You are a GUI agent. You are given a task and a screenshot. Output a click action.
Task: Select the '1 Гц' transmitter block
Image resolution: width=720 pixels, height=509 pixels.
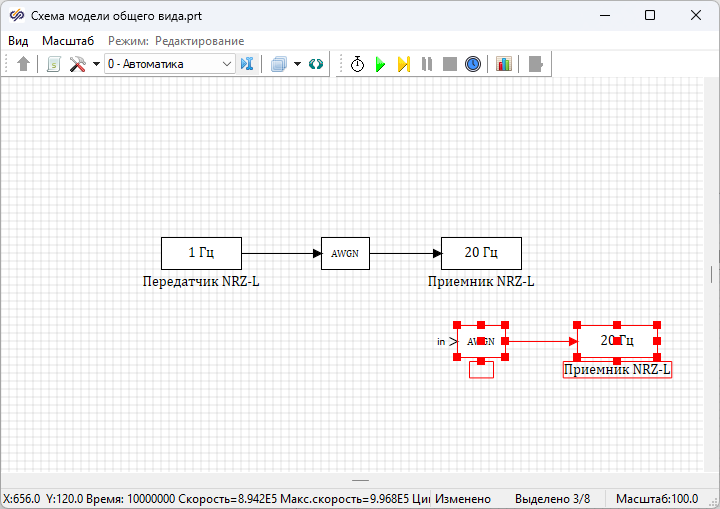(201, 253)
